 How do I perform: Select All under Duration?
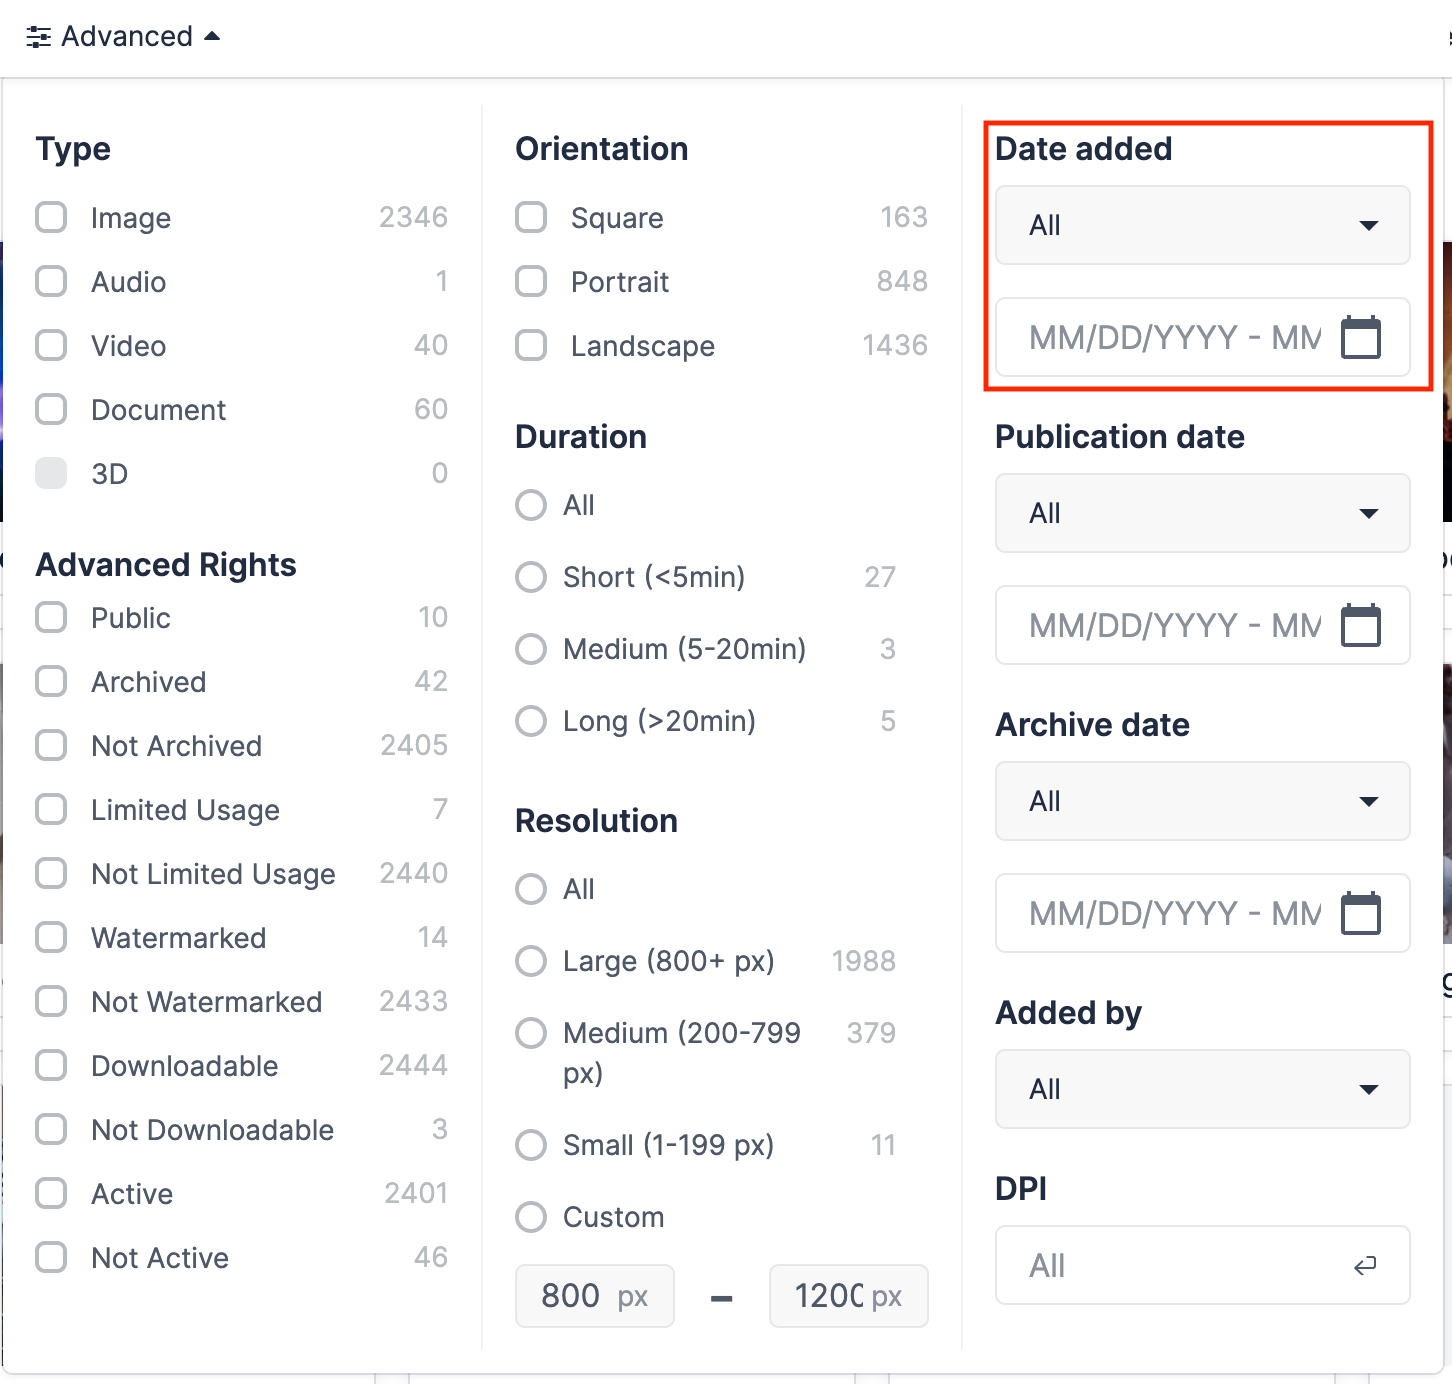coord(531,505)
